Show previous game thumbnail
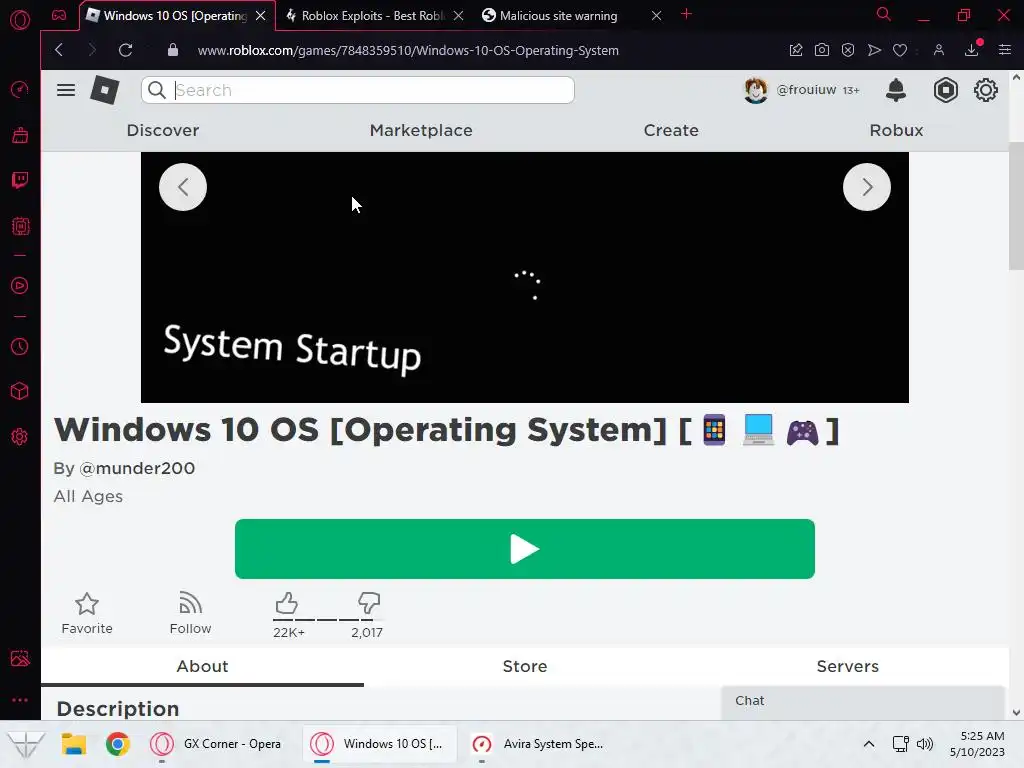Viewport: 1024px width, 768px height. tap(183, 187)
